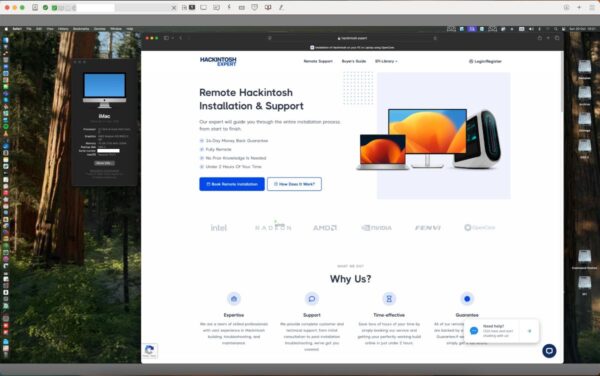
Task: Click the Support chat-bubble feature icon
Action: point(312,299)
